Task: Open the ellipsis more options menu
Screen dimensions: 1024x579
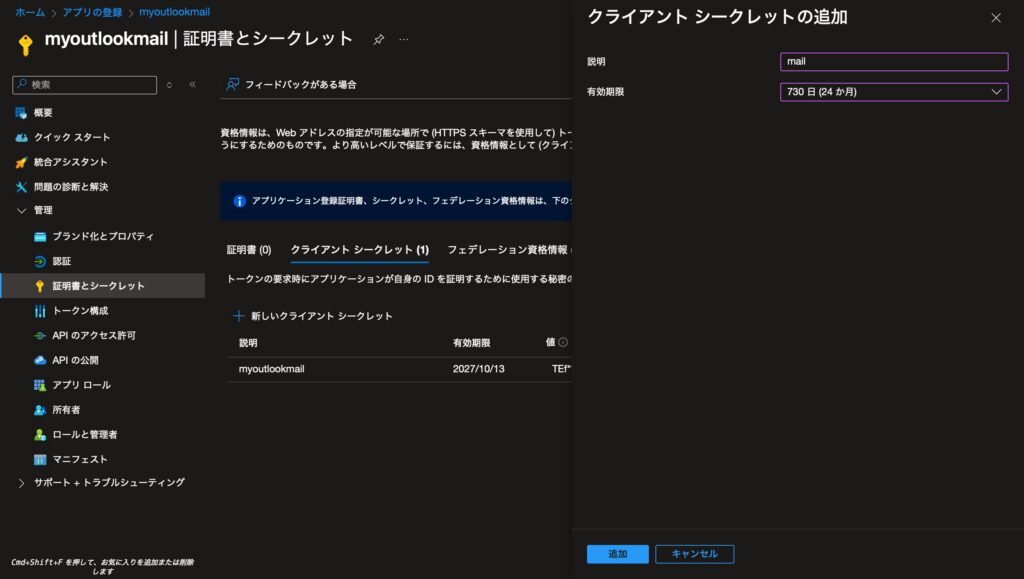Action: pyautogui.click(x=404, y=39)
